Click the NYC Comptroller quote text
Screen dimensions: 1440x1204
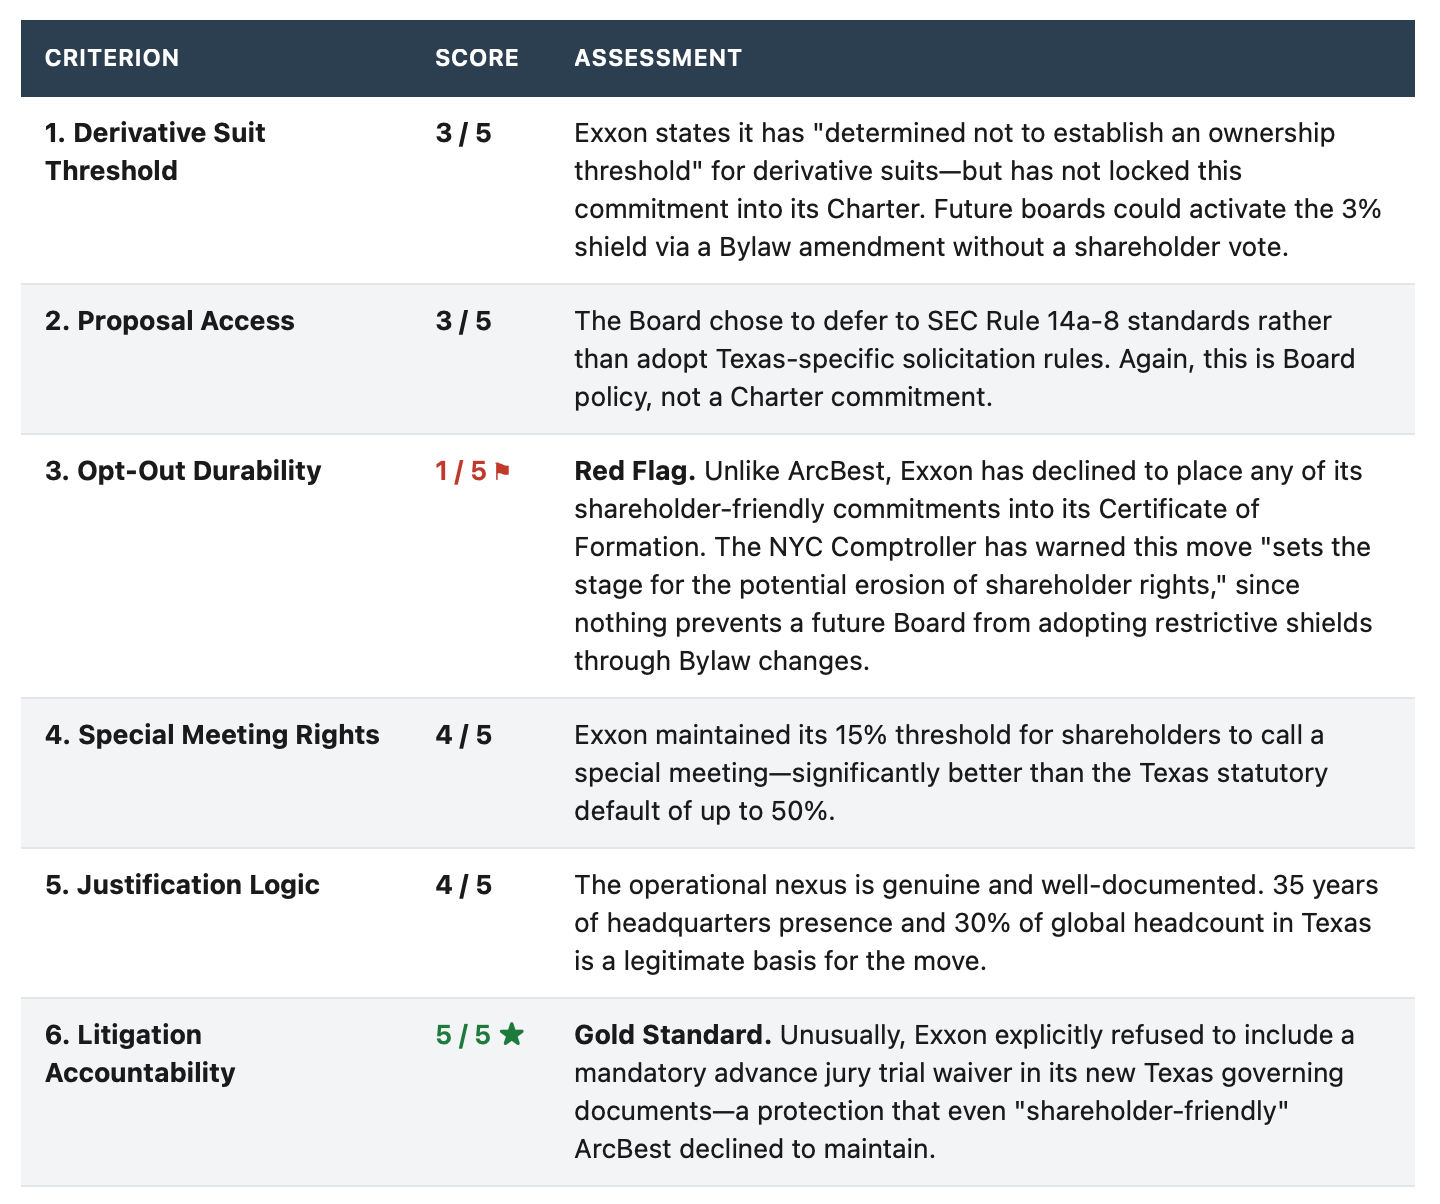coord(972,566)
